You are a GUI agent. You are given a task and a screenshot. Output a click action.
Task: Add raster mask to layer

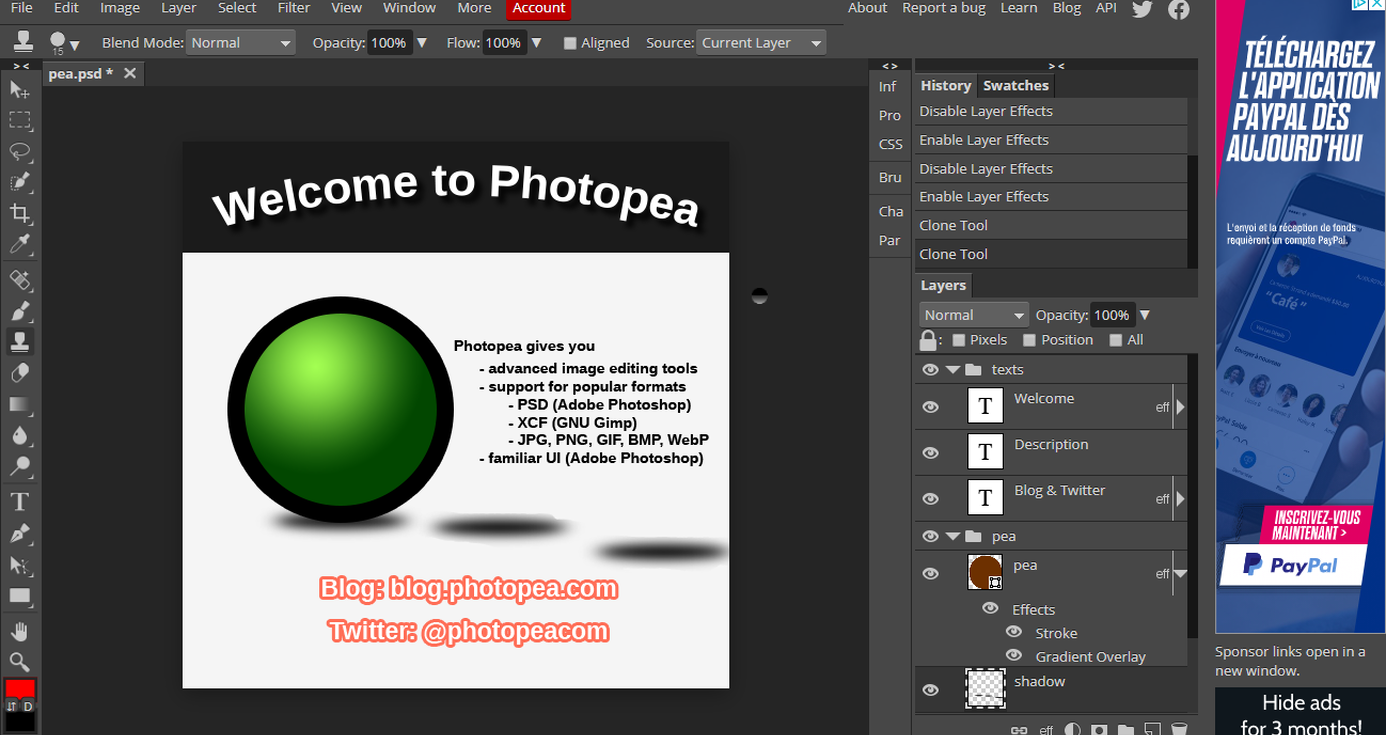1099,729
